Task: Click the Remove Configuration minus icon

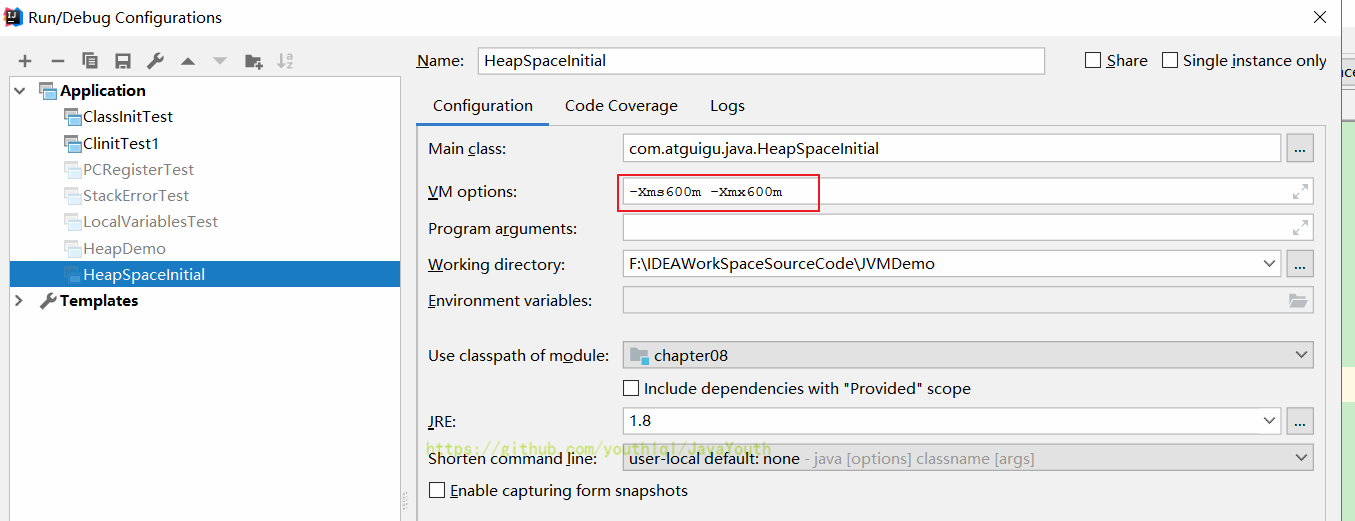Action: coord(58,61)
